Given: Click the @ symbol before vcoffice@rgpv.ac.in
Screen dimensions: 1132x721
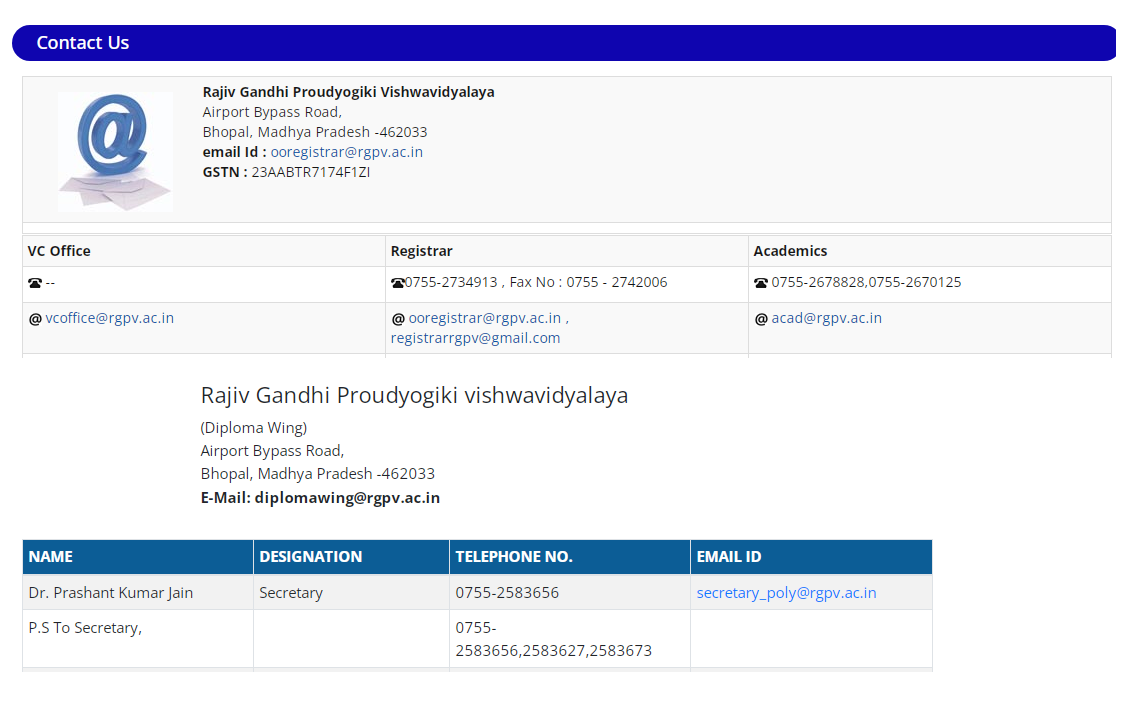Looking at the screenshot, I should click(35, 318).
